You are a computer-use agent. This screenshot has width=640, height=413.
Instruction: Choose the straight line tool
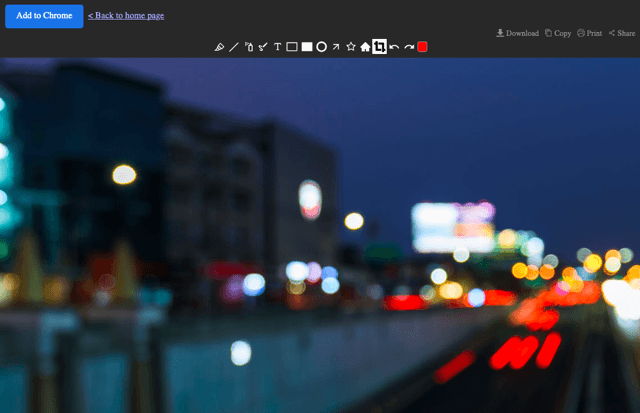point(233,47)
